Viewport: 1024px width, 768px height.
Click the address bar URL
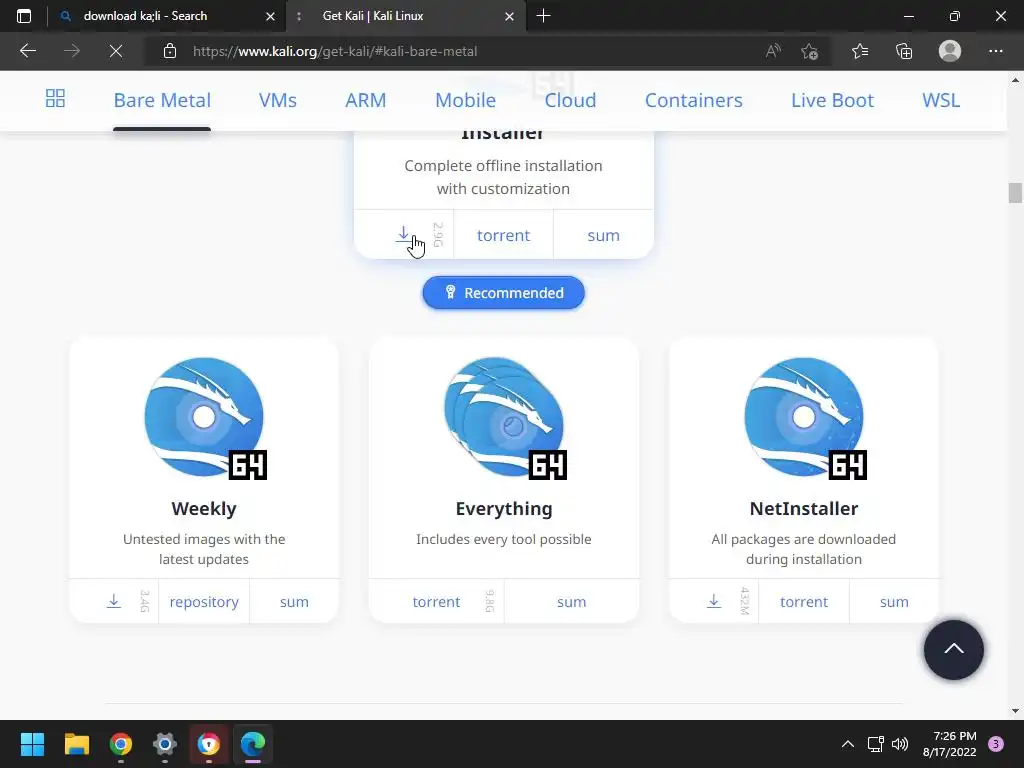[335, 51]
